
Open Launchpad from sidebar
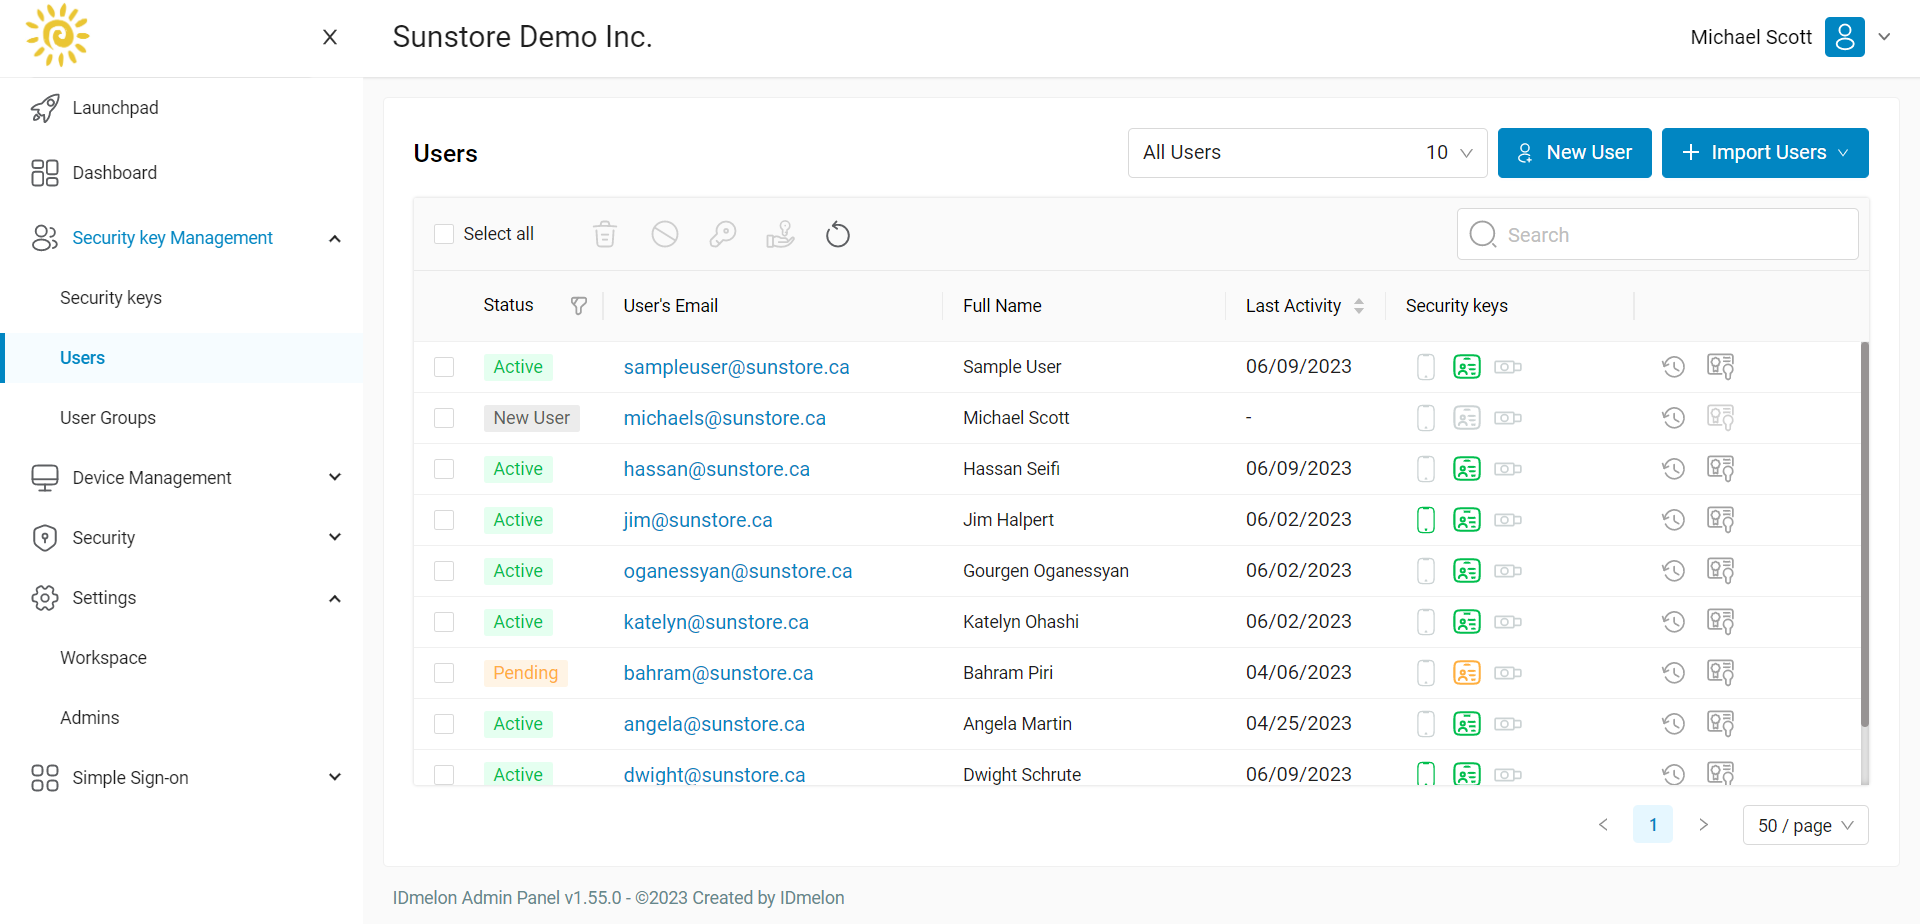pos(115,108)
